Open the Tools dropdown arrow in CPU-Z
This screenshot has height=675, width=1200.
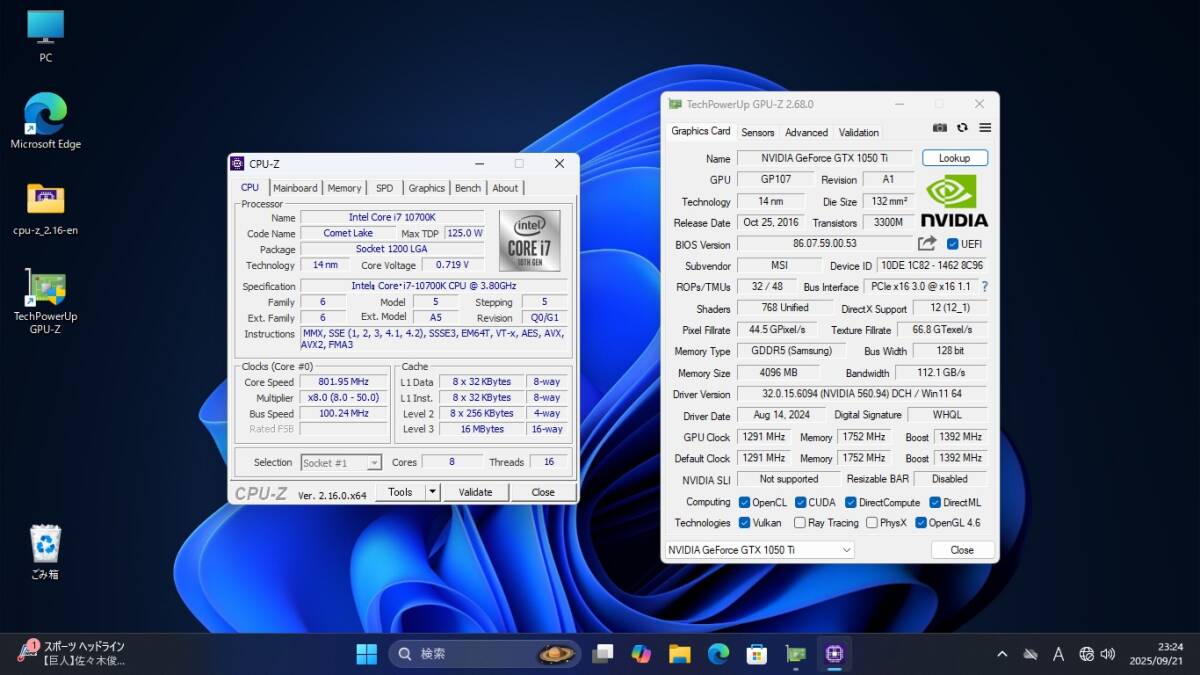point(432,492)
